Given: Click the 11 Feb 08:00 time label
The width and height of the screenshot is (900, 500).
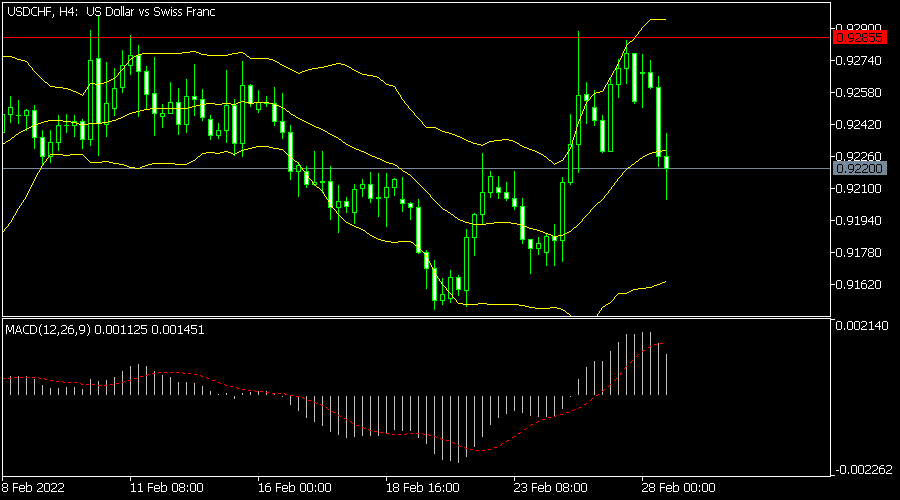Looking at the screenshot, I should coord(166,488).
